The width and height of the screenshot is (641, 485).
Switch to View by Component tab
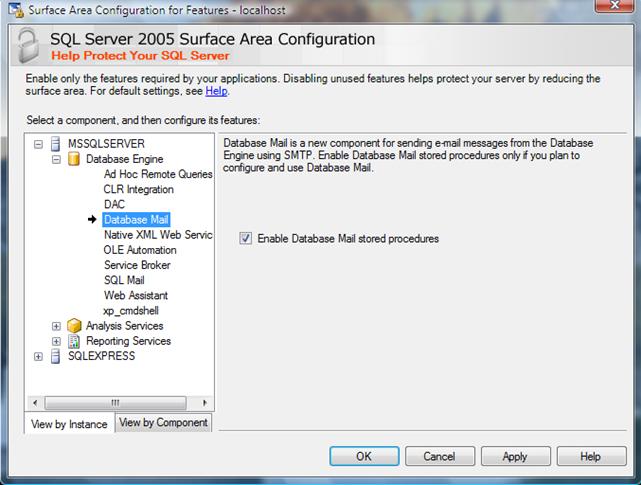pos(164,423)
